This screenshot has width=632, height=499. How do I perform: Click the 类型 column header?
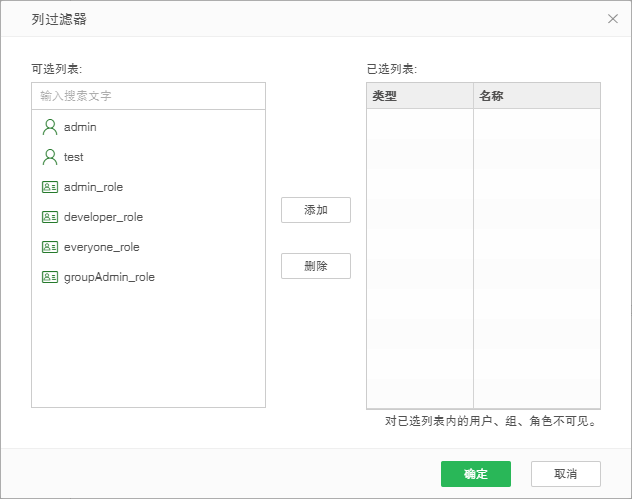[x=419, y=96]
